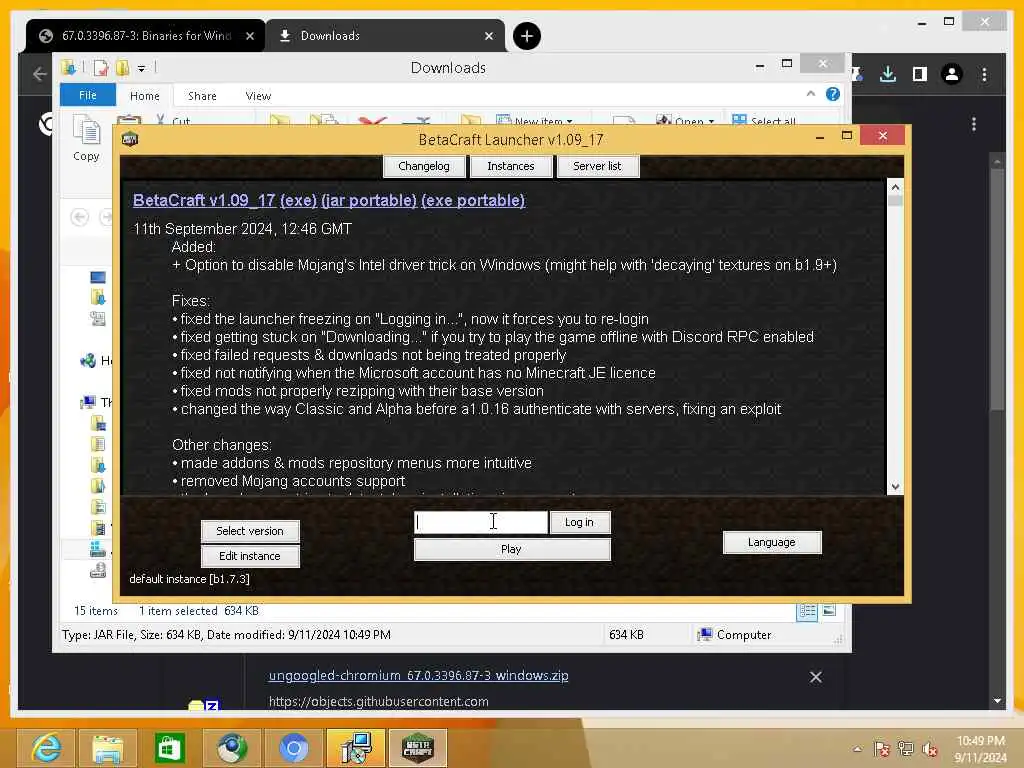Image resolution: width=1024 pixels, height=768 pixels.
Task: Click the changelog scroll-up arrow
Action: pos(895,187)
